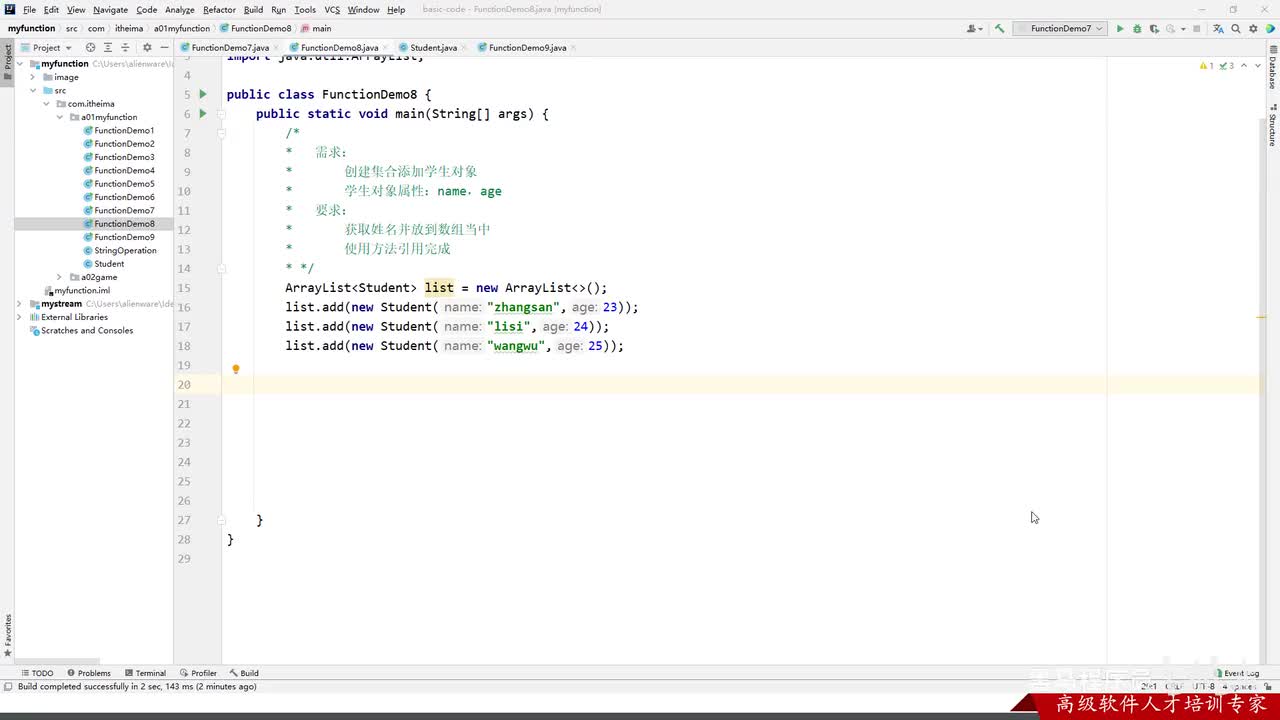
Task: Expand all nodes in the Project panel
Action: click(x=108, y=47)
